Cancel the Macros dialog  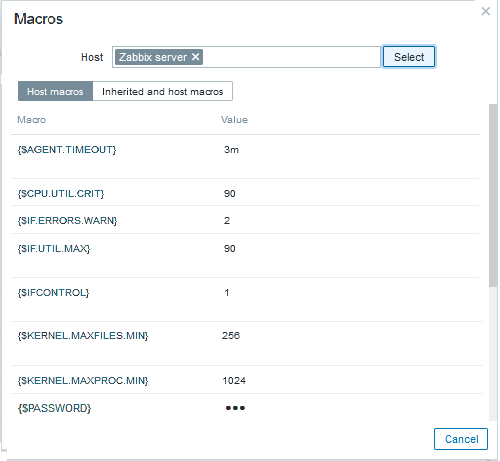pyautogui.click(x=461, y=439)
